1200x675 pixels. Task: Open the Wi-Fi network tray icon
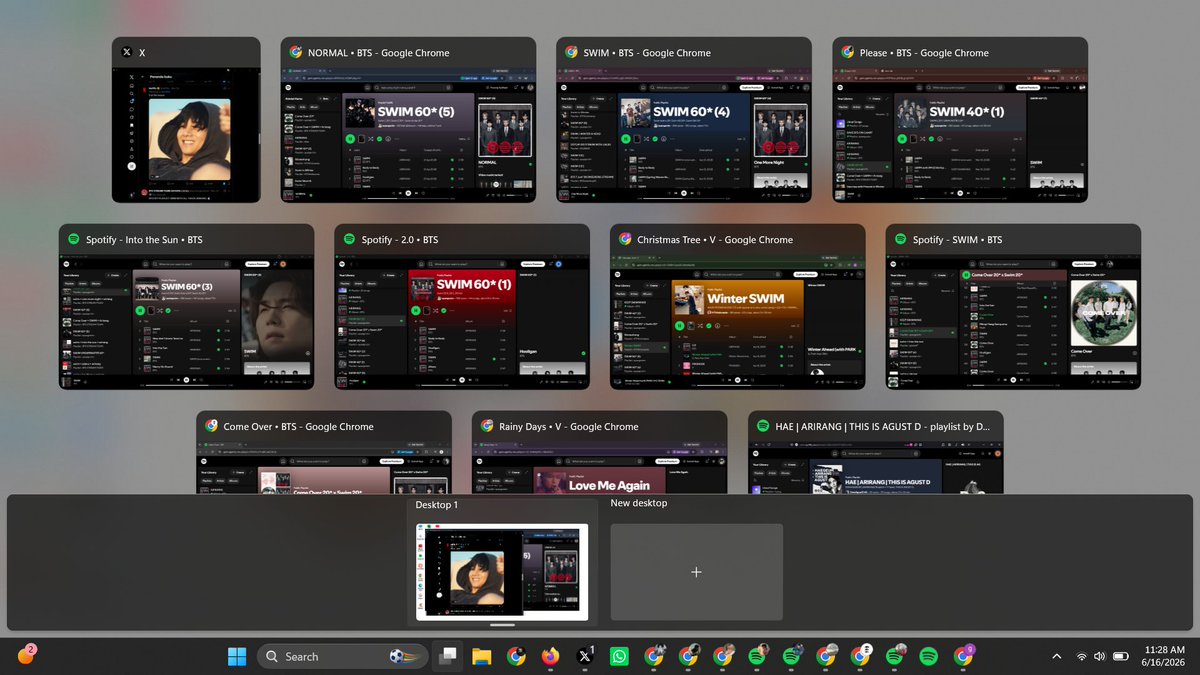click(1081, 656)
